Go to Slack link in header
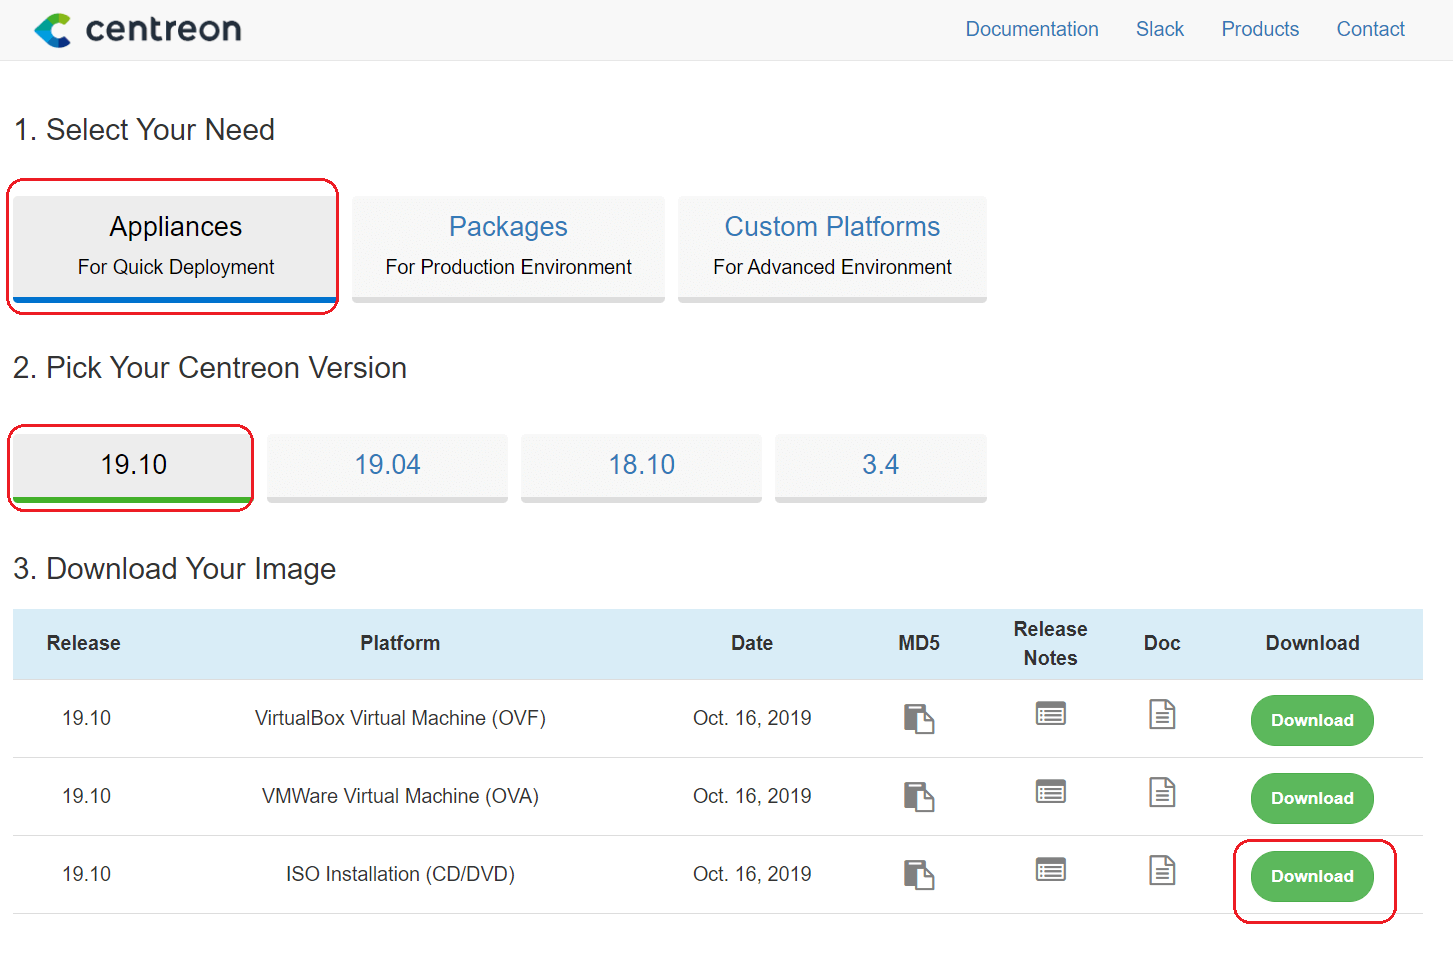1453x960 pixels. coord(1160,29)
